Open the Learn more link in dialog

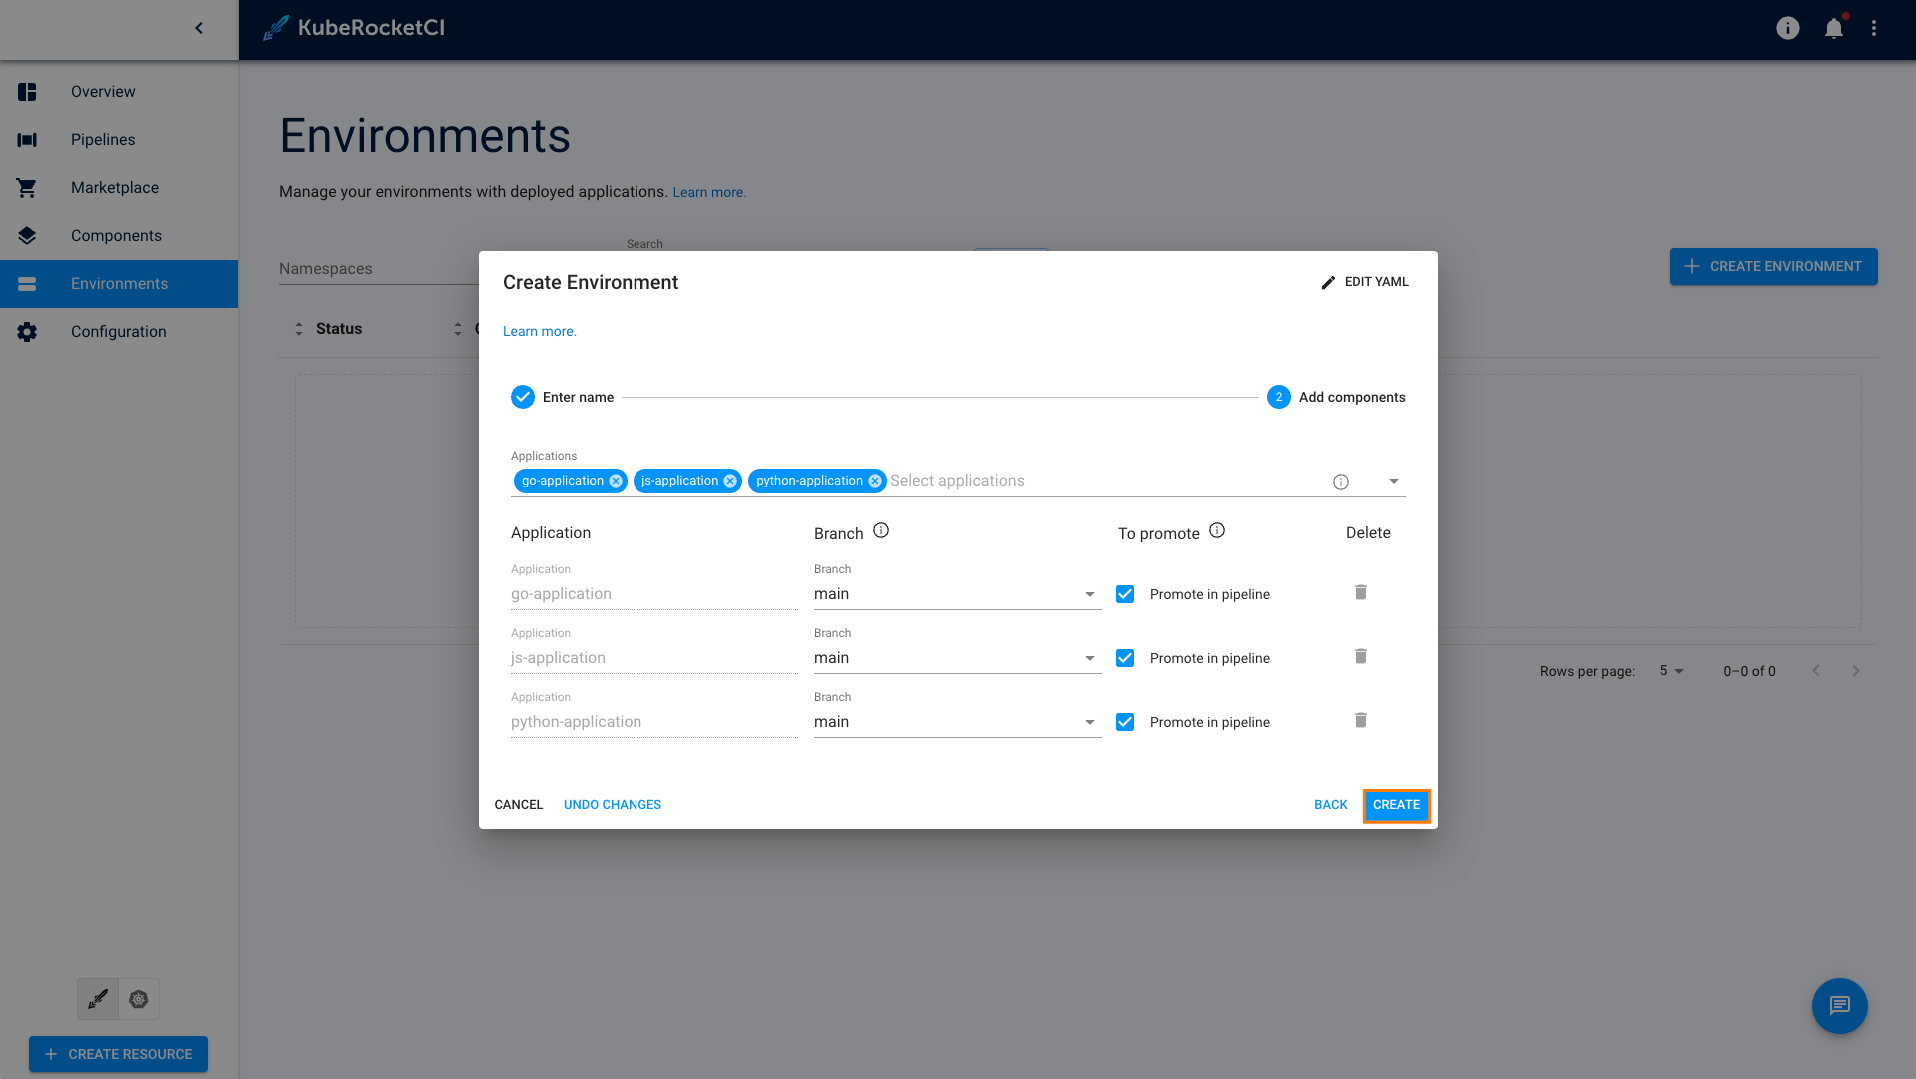click(x=539, y=331)
